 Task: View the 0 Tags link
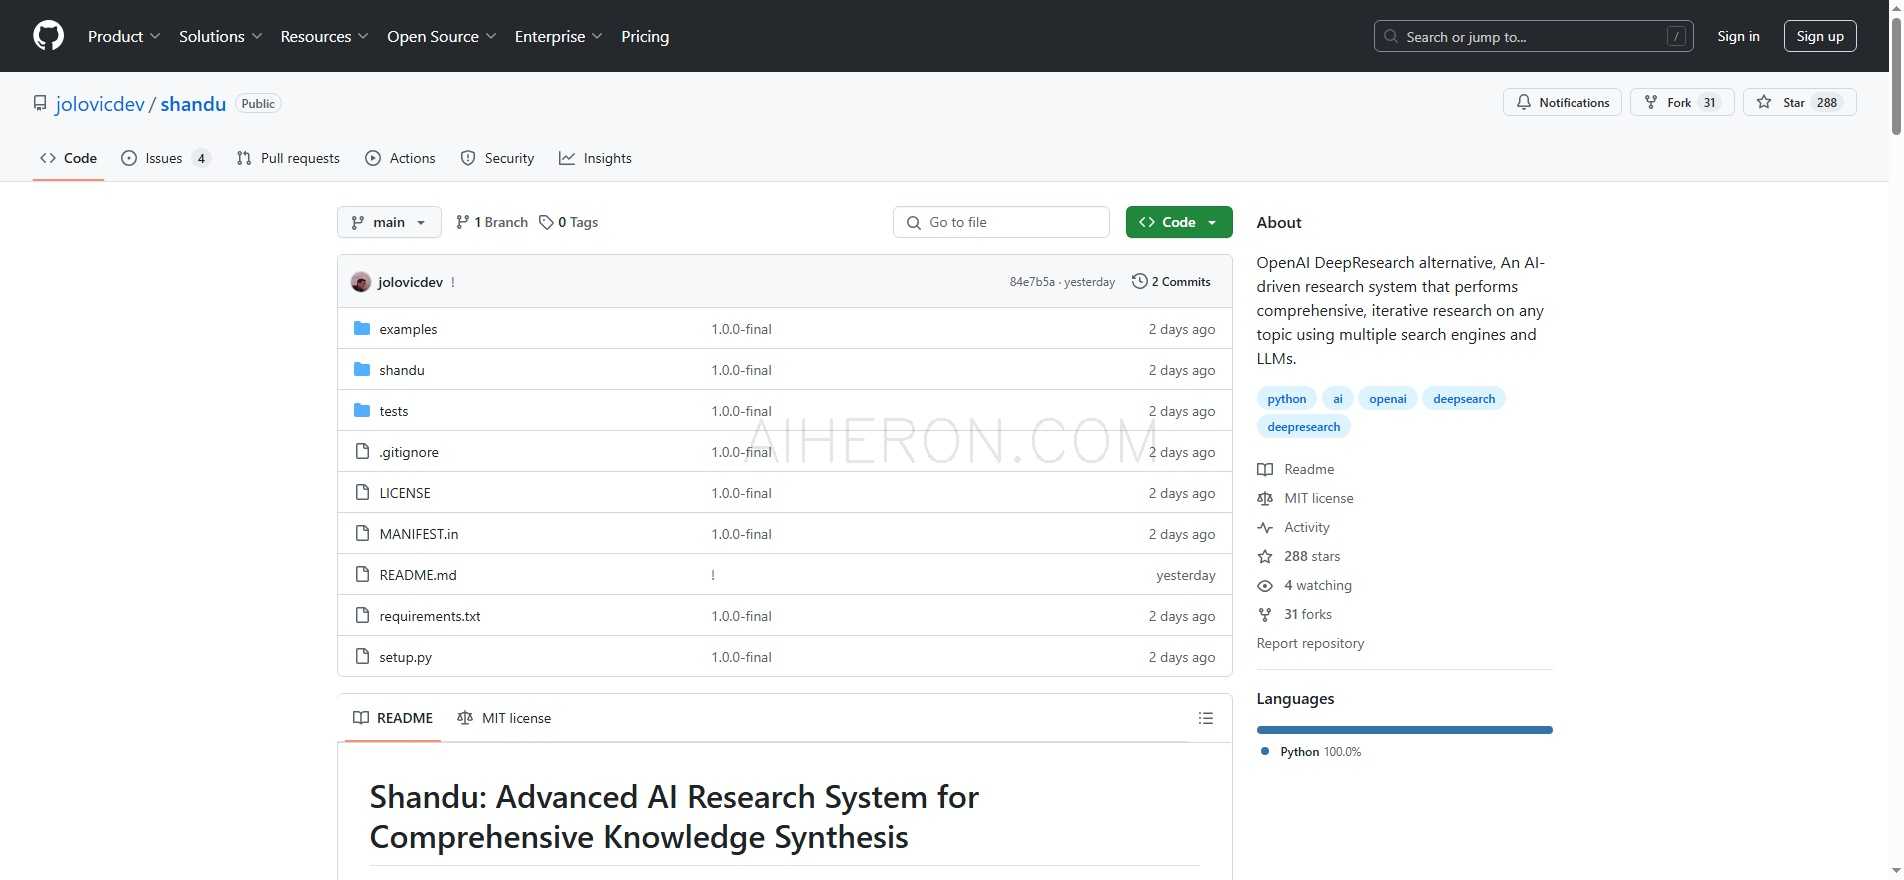[x=568, y=222]
